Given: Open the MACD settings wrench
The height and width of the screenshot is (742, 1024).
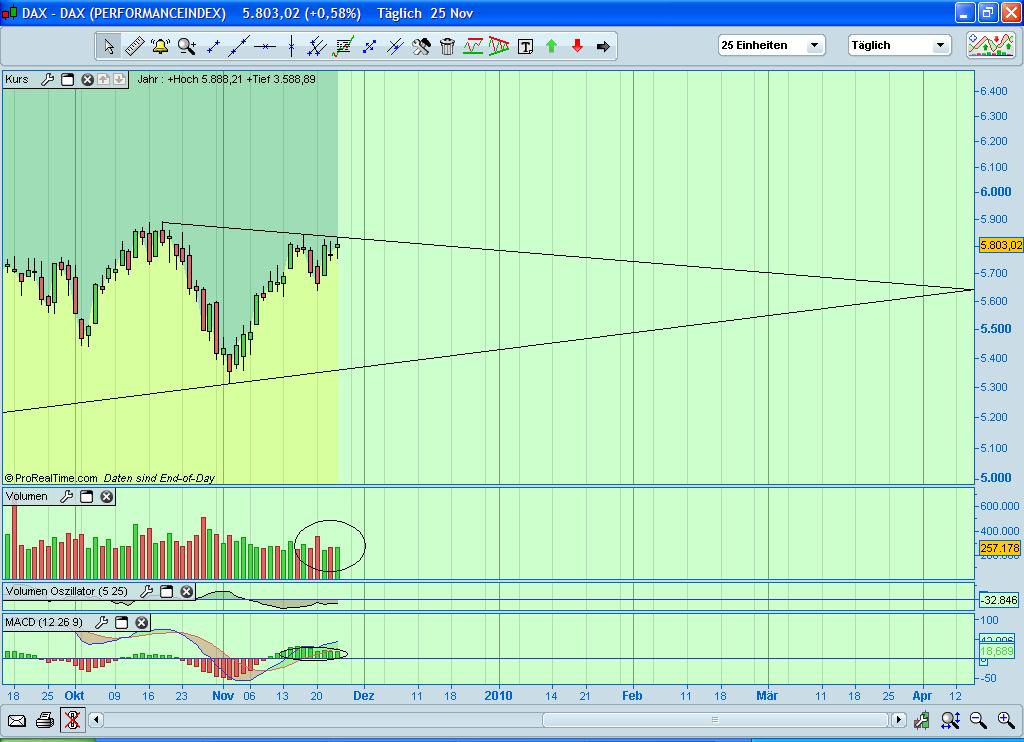Looking at the screenshot, I should [99, 622].
